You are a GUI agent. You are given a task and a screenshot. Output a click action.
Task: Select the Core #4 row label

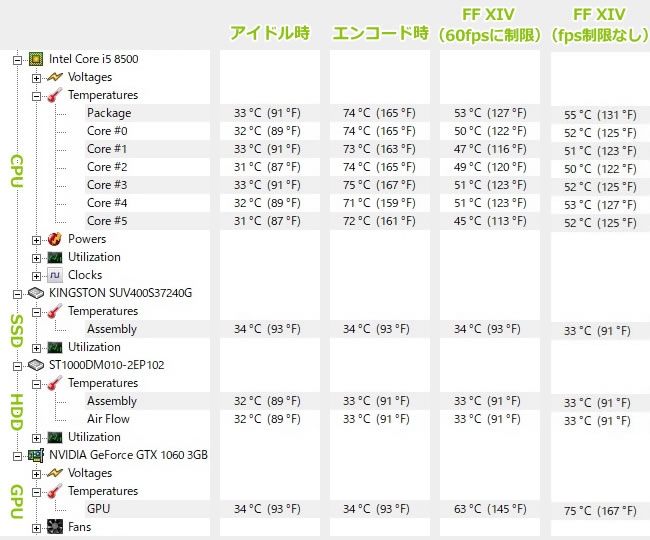coord(107,203)
